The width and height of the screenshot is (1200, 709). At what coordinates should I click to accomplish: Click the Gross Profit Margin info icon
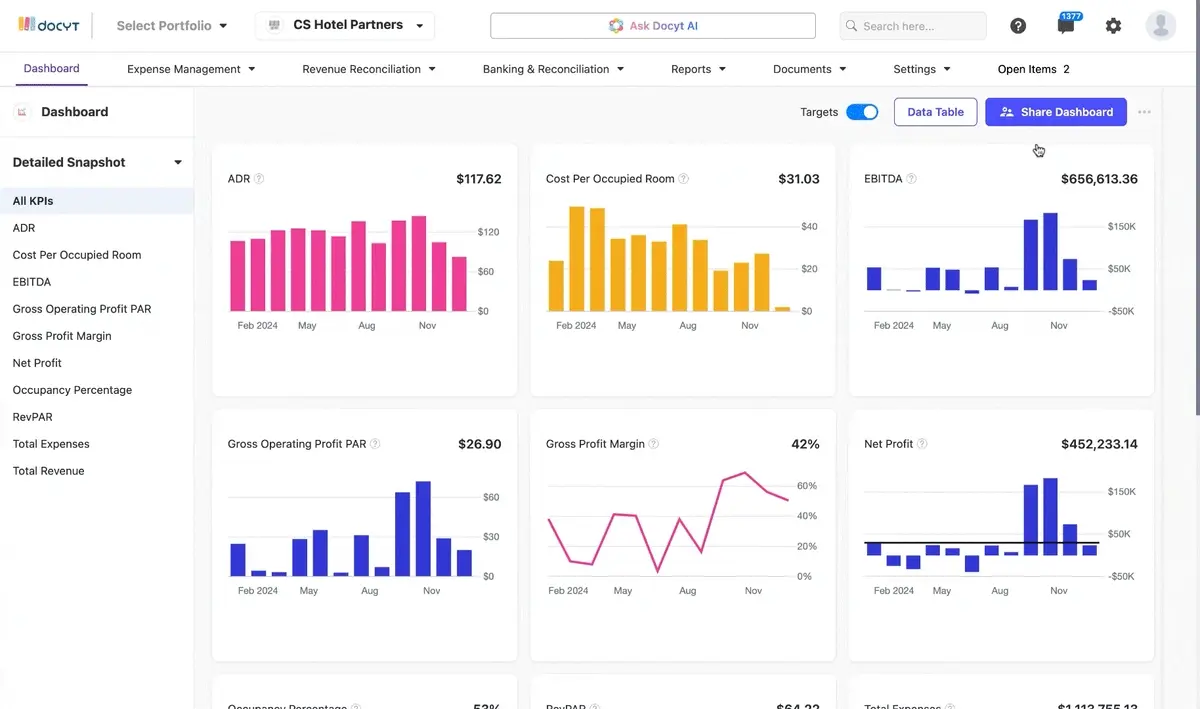pos(654,444)
